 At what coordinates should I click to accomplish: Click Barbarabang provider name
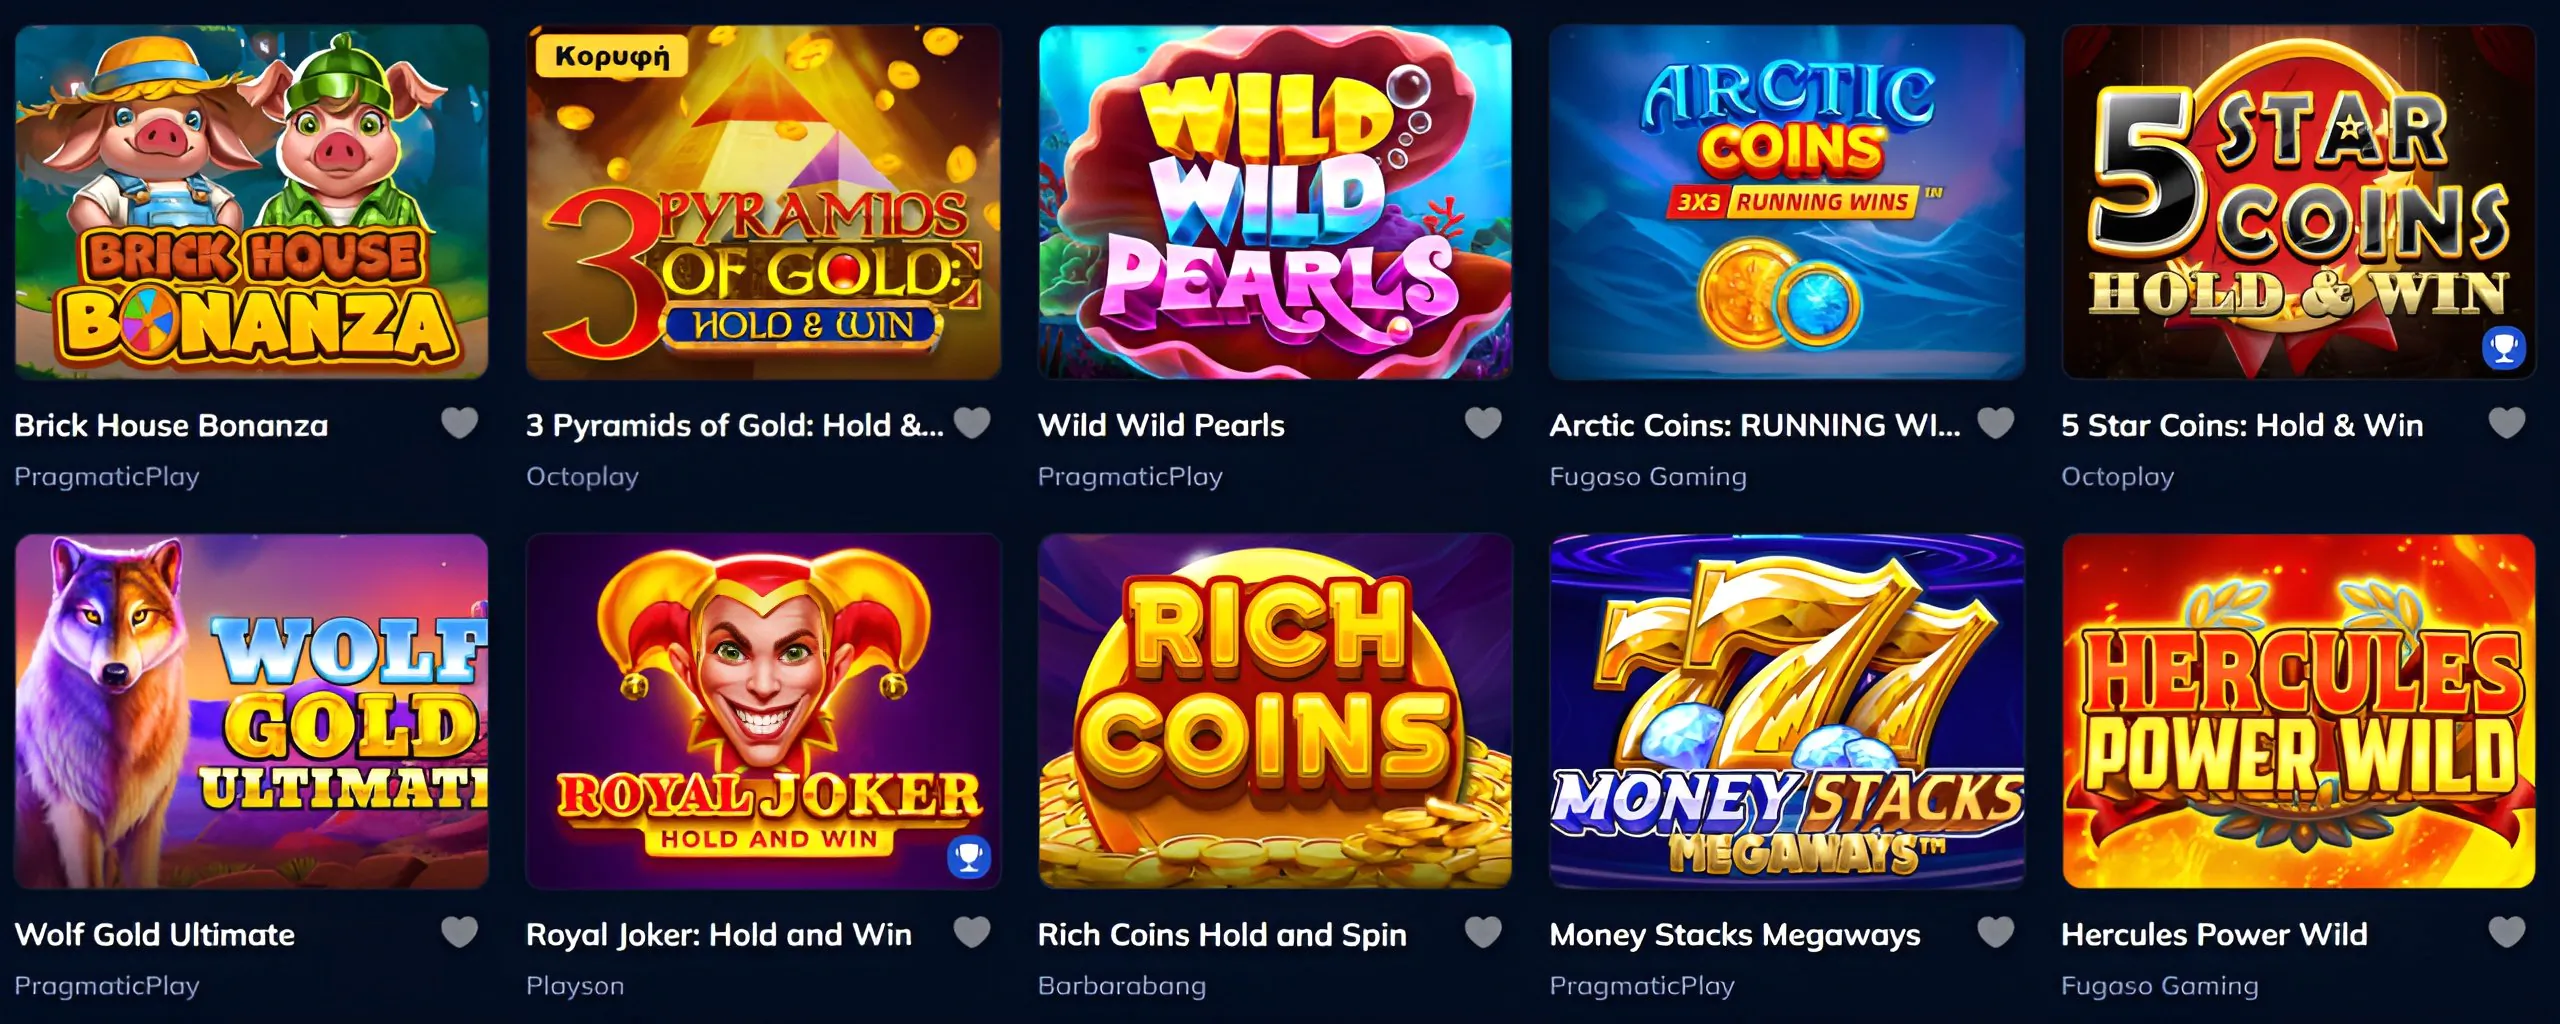(x=1122, y=986)
